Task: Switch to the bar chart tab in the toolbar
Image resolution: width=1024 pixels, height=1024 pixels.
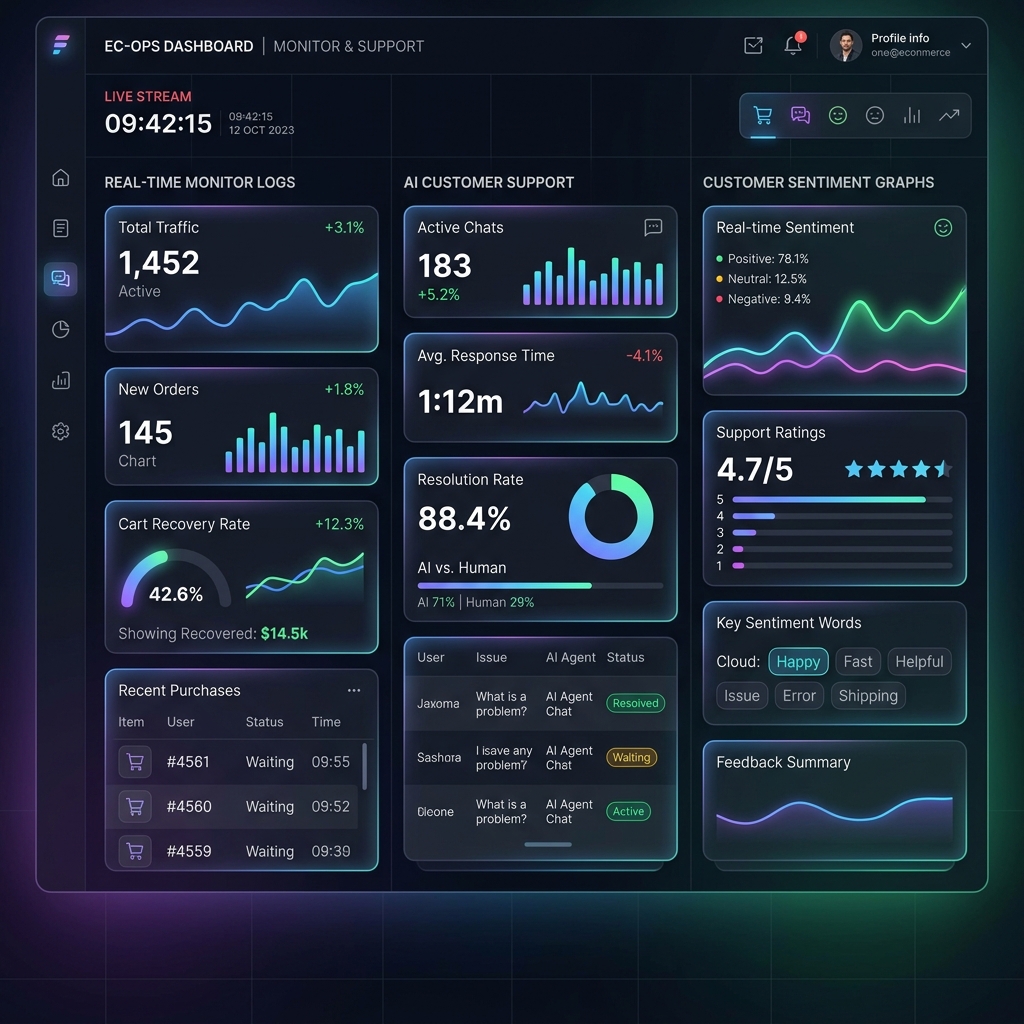Action: [x=912, y=116]
